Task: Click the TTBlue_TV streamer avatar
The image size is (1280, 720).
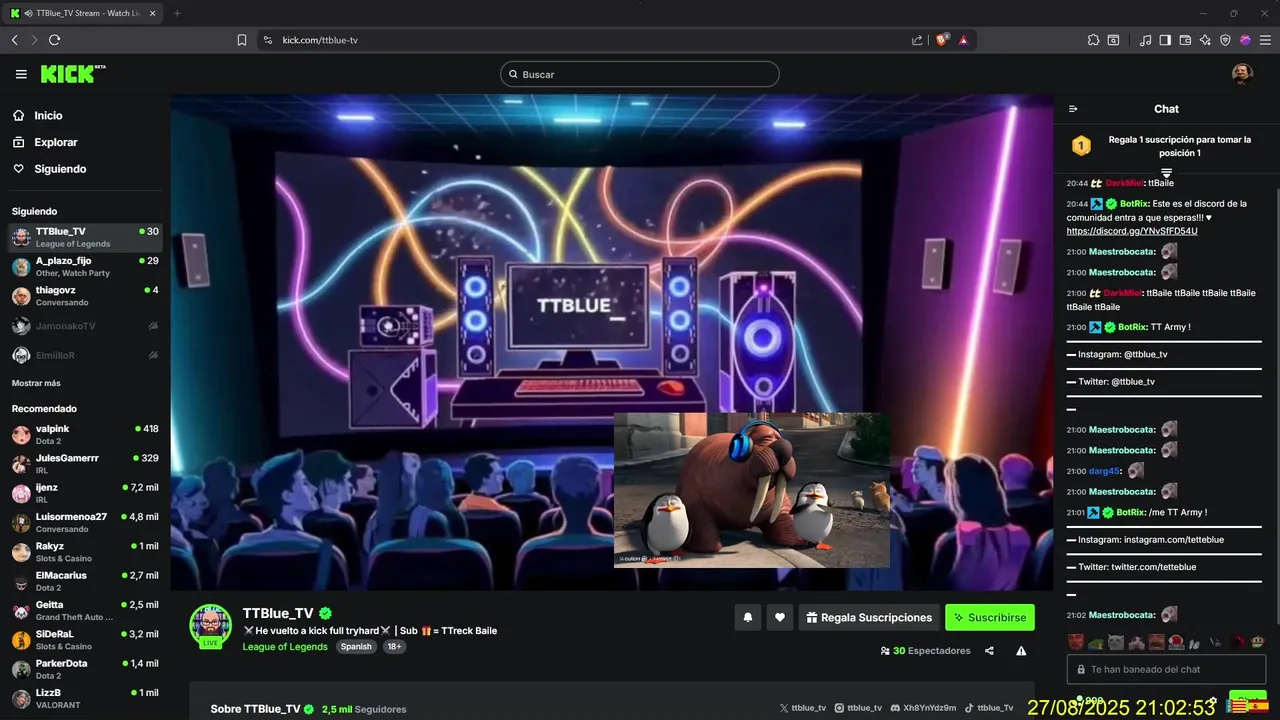Action: [210, 625]
